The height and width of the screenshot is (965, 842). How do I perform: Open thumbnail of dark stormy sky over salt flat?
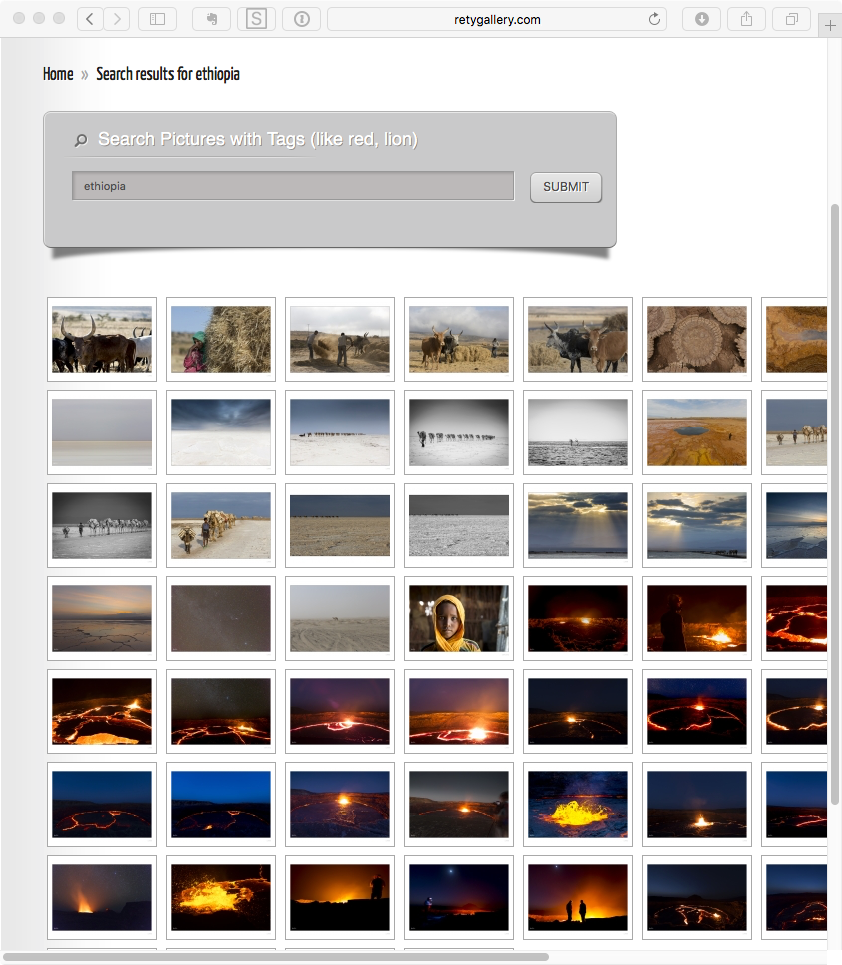click(x=221, y=432)
